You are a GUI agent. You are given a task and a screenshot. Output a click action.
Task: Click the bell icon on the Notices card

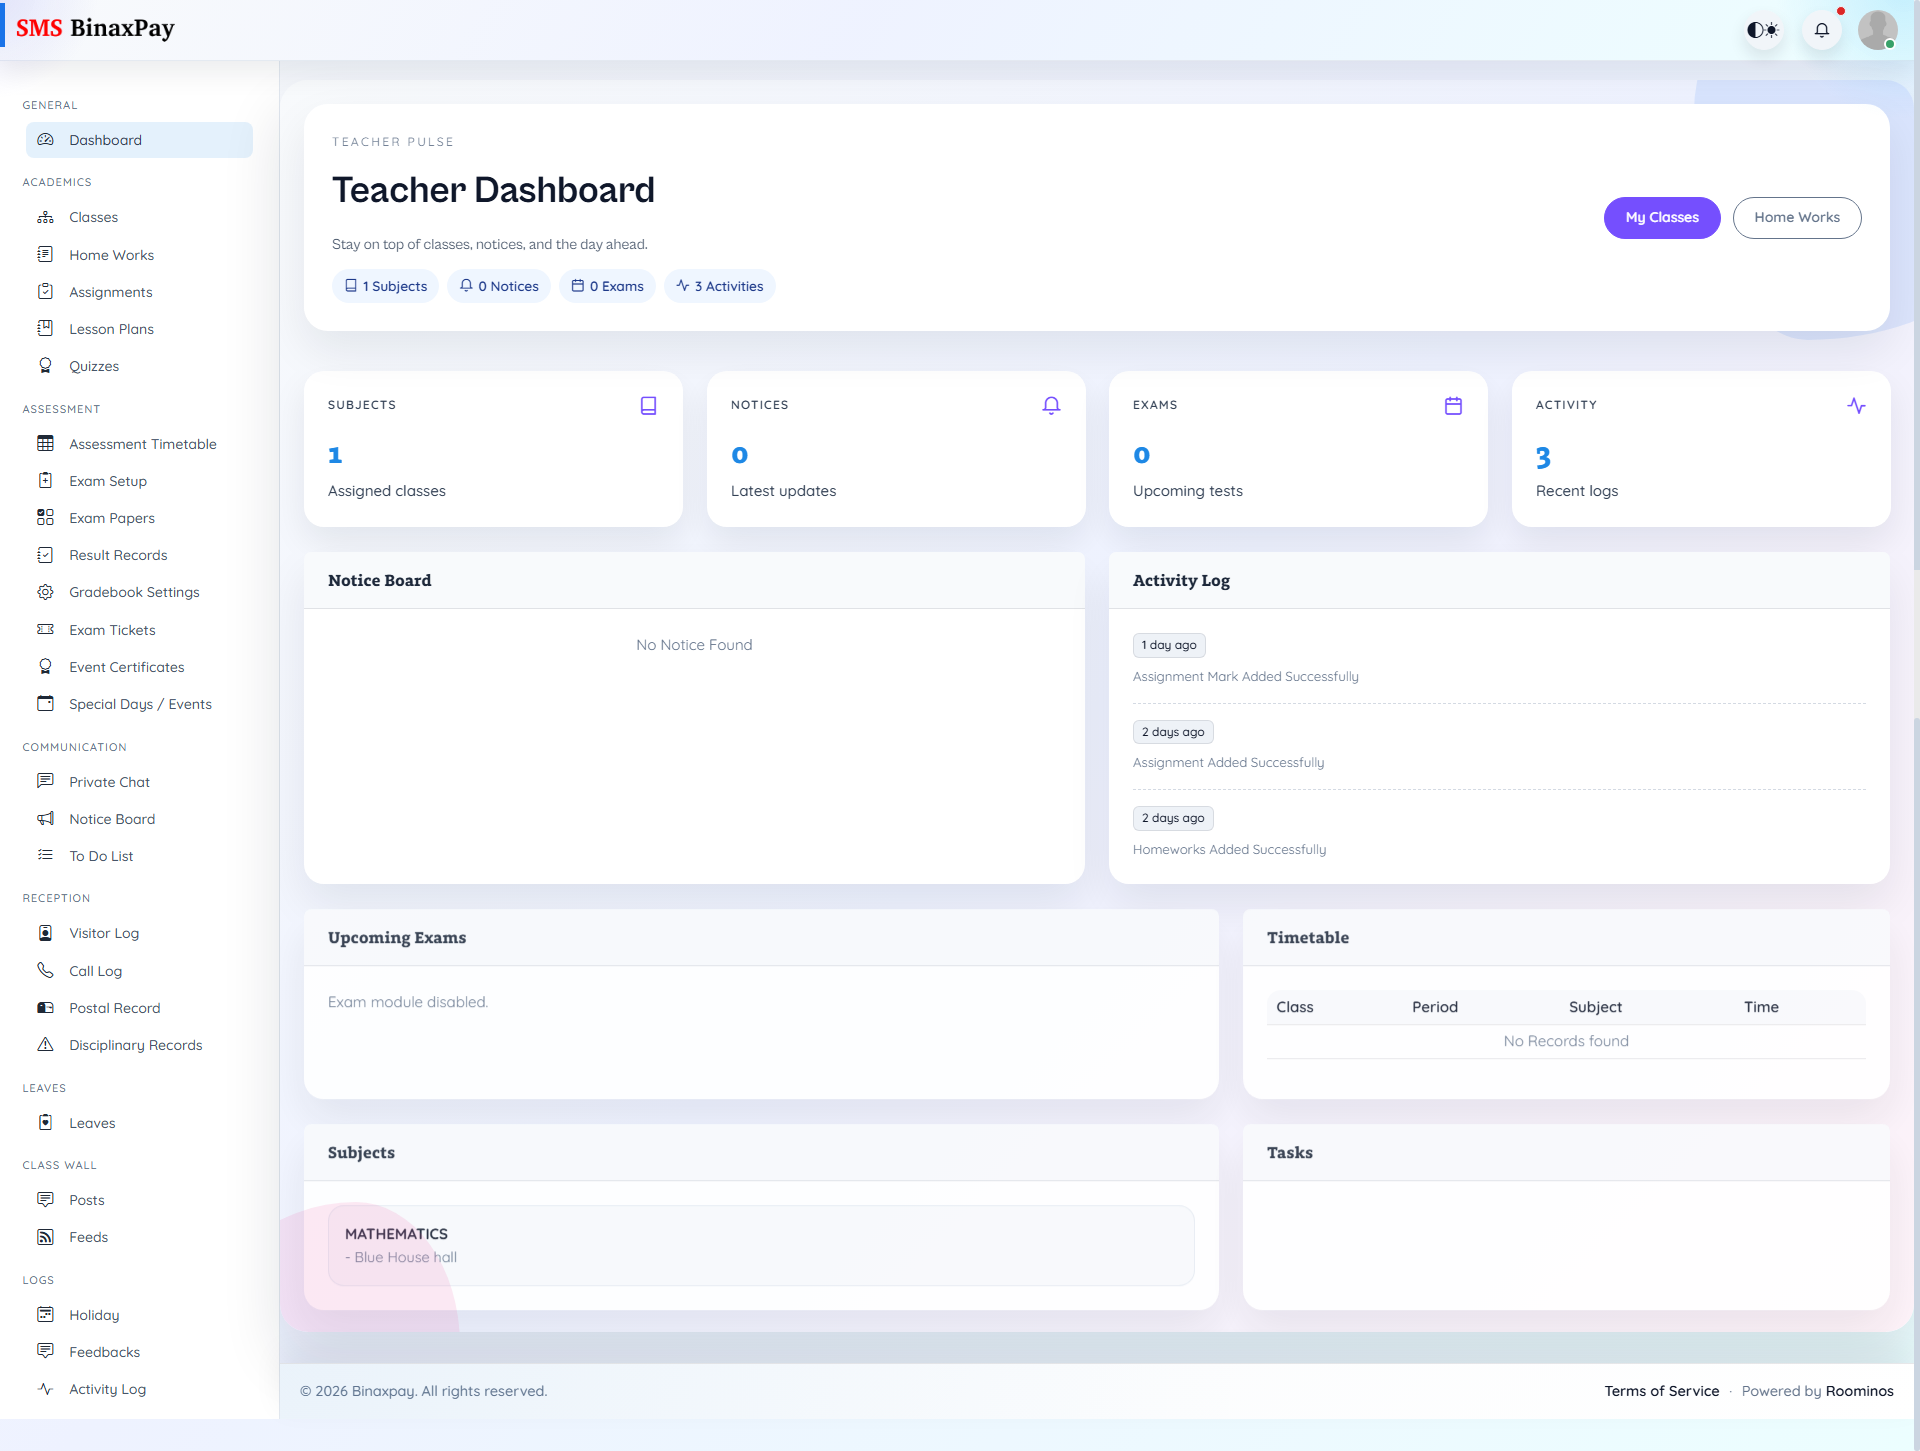point(1051,405)
